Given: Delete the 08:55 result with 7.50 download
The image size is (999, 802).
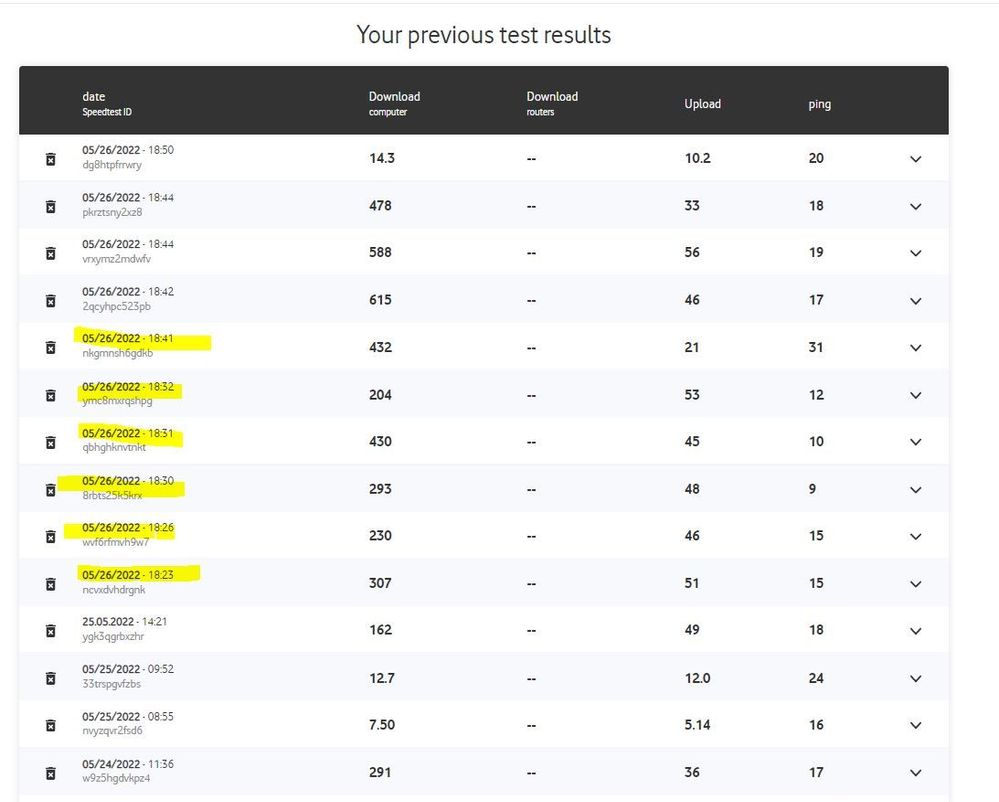Looking at the screenshot, I should pyautogui.click(x=50, y=725).
